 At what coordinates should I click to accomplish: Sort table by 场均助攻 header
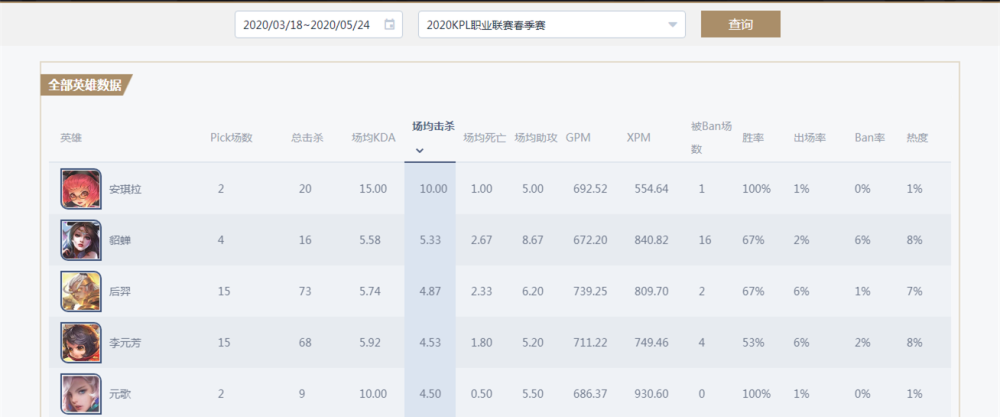(x=536, y=138)
